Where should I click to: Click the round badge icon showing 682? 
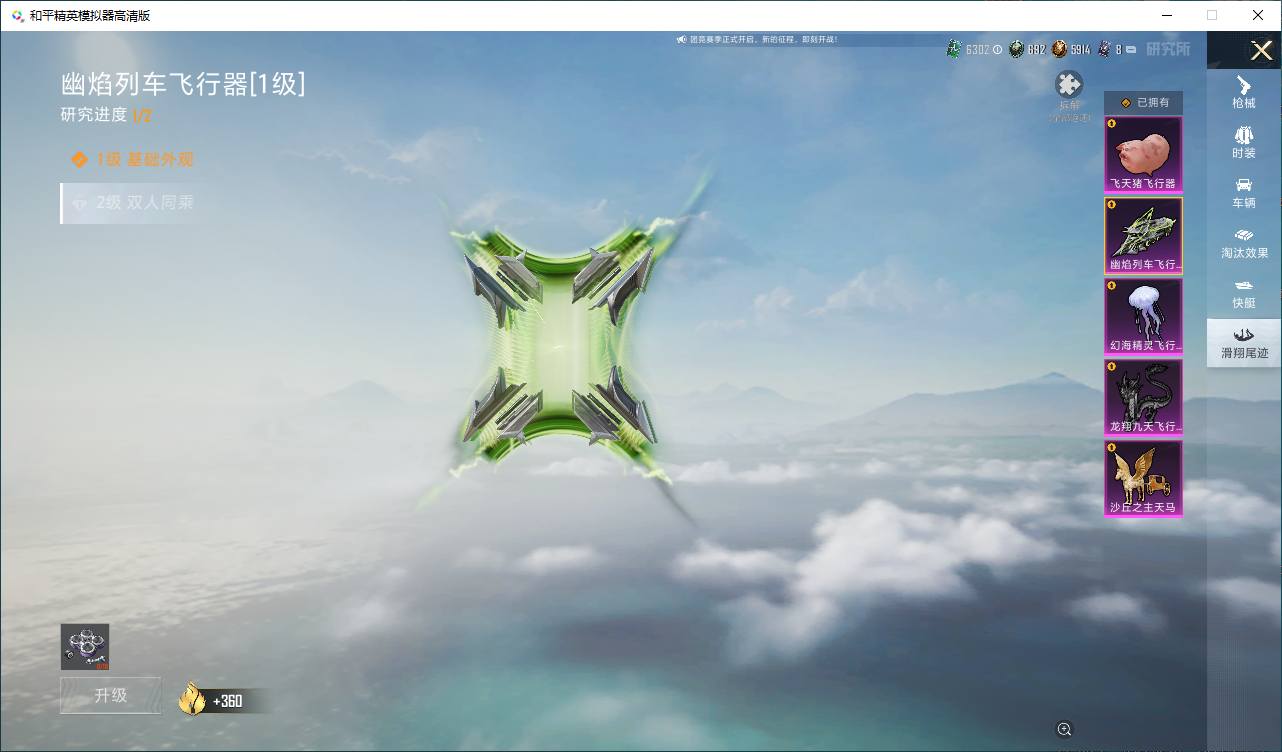click(x=1016, y=48)
